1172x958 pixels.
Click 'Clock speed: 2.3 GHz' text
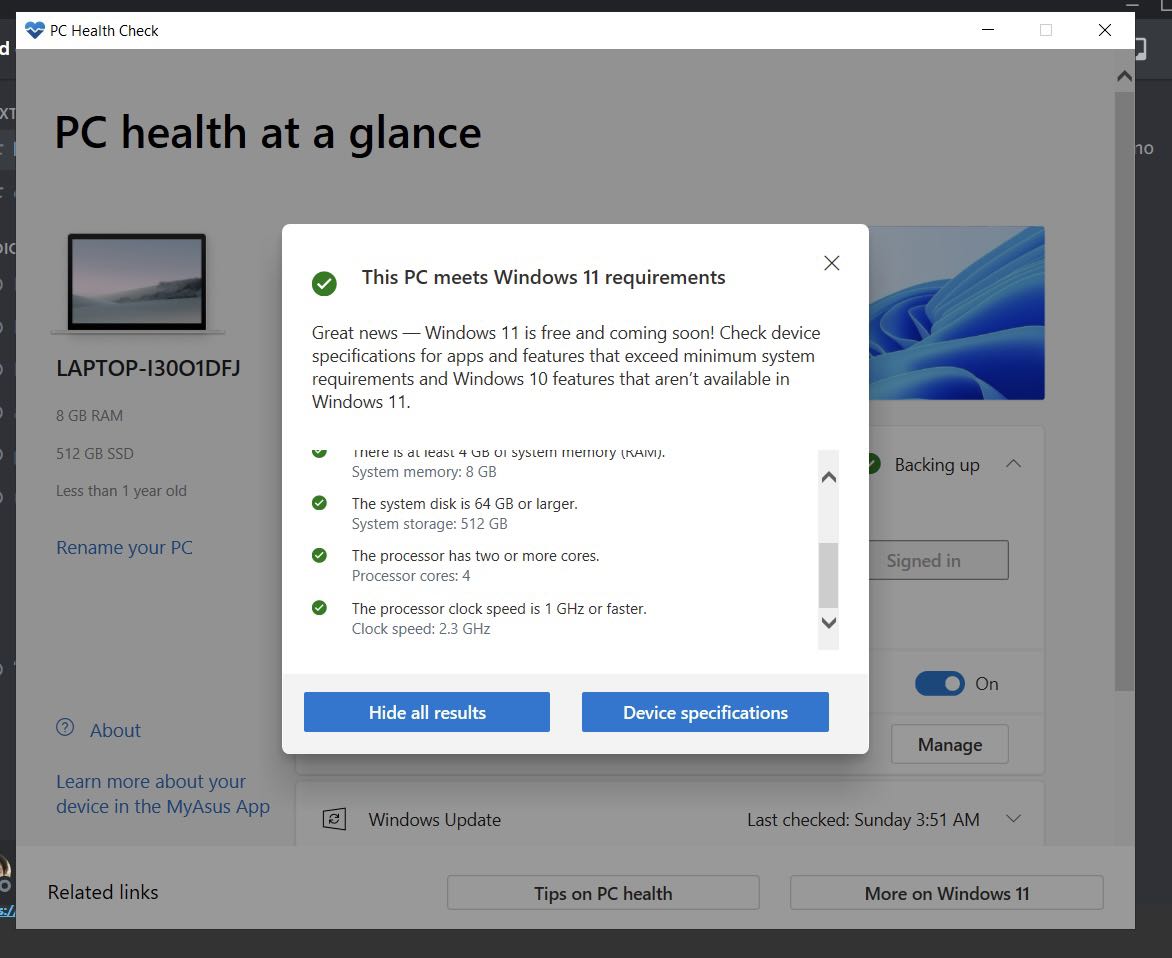click(x=421, y=629)
